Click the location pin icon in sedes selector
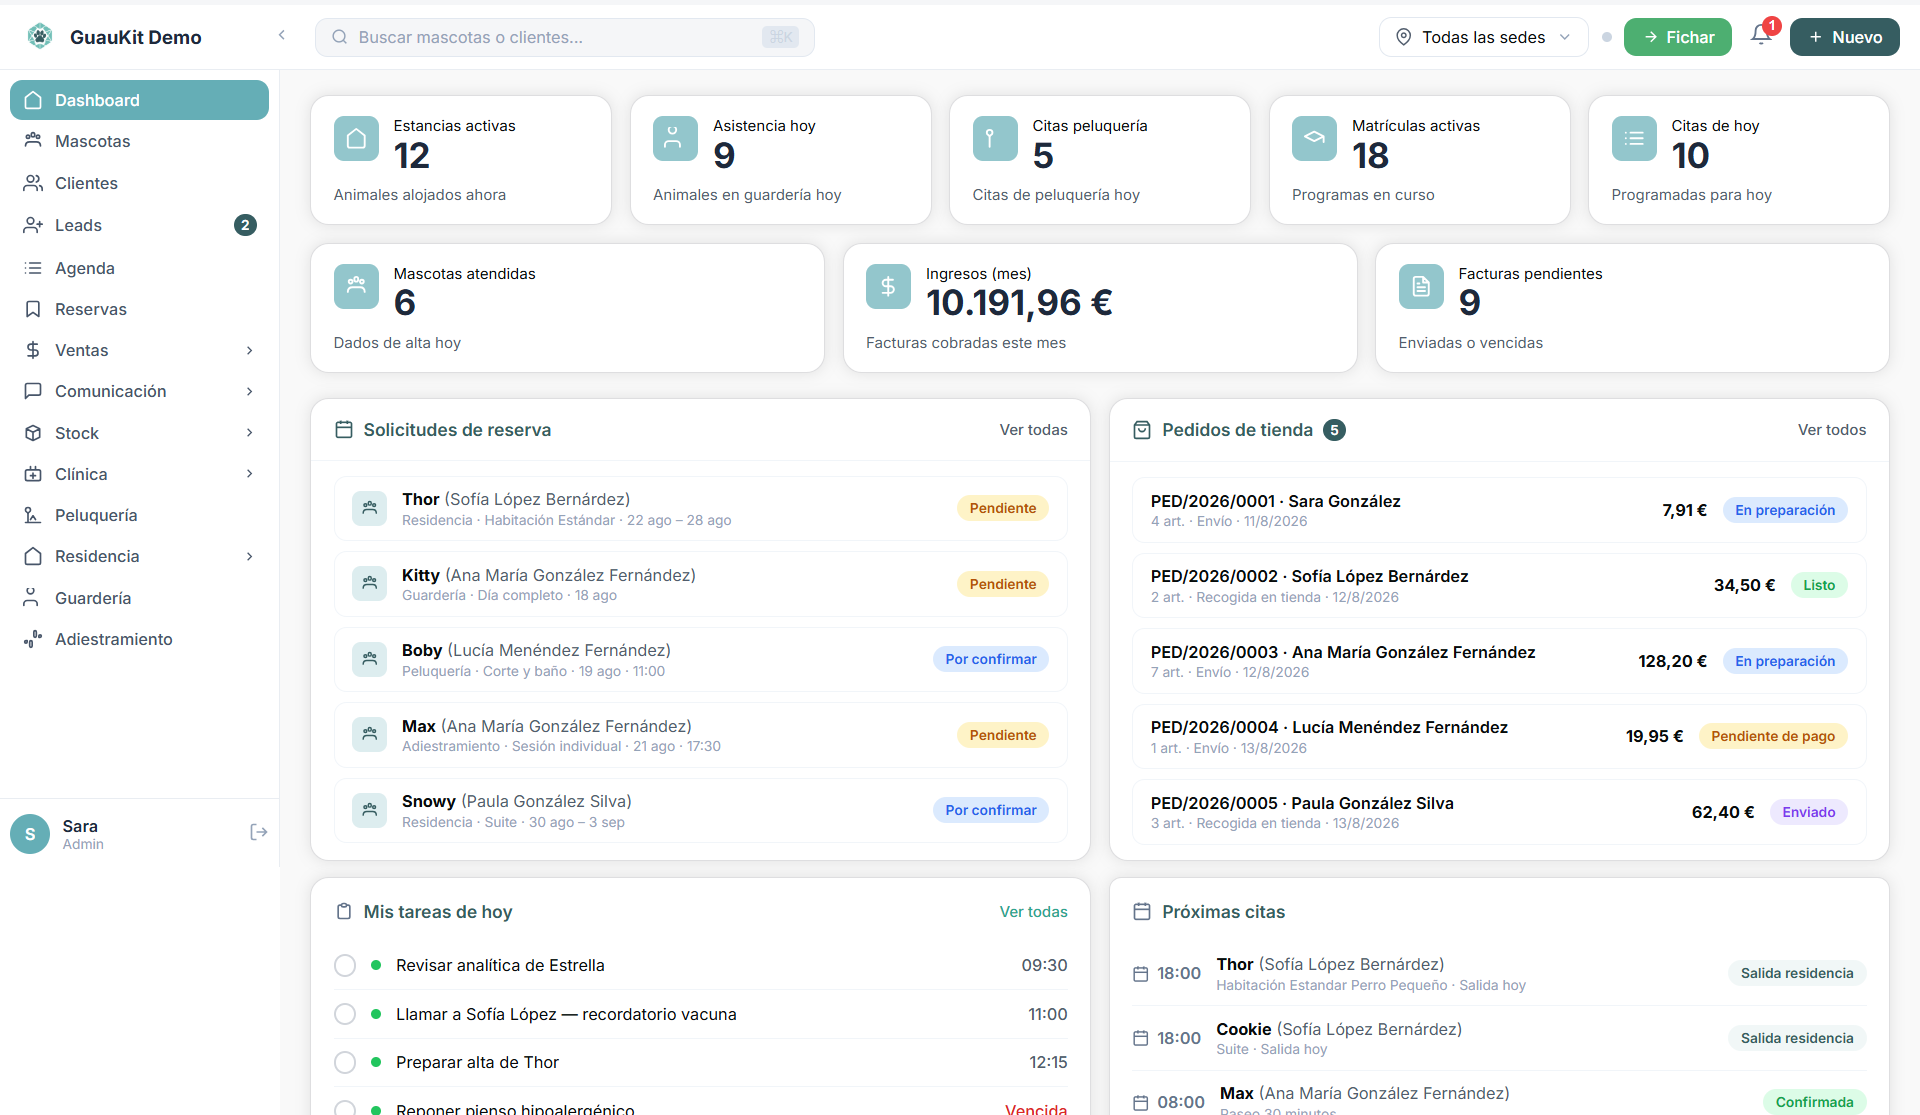 [1404, 37]
